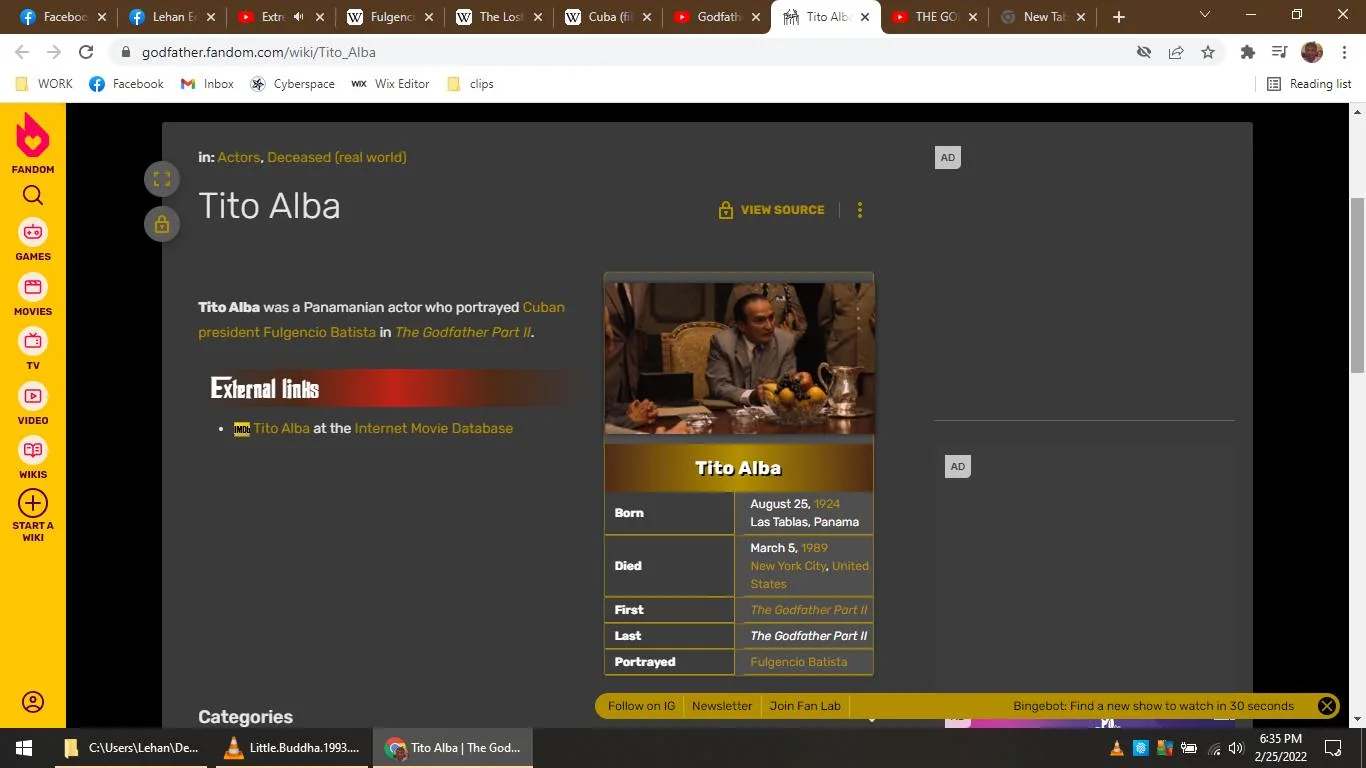Switch to the VLC Little.Buddha taskbar window
The image size is (1366, 768).
click(x=290, y=748)
